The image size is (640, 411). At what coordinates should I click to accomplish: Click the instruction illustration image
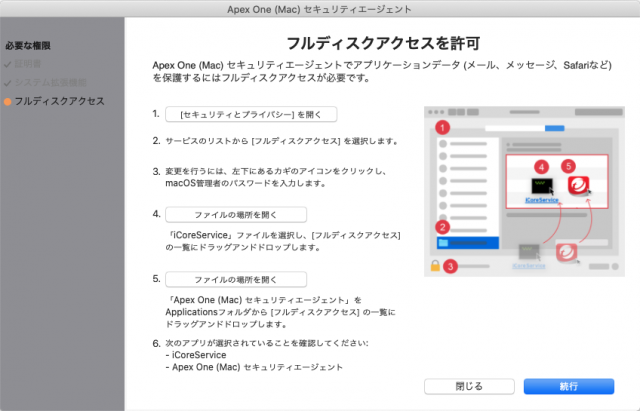pyautogui.click(x=524, y=191)
